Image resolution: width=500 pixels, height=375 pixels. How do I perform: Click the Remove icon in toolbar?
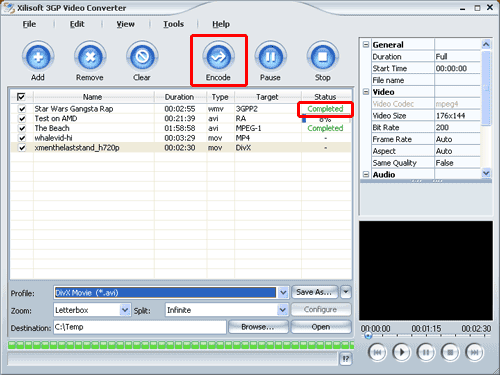click(90, 57)
